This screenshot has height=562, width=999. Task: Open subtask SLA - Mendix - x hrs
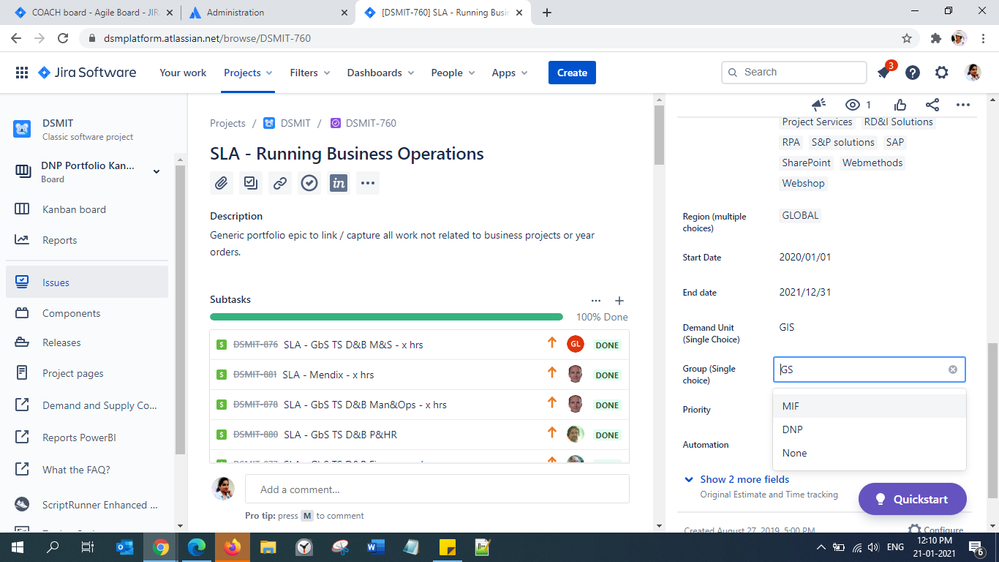point(328,375)
